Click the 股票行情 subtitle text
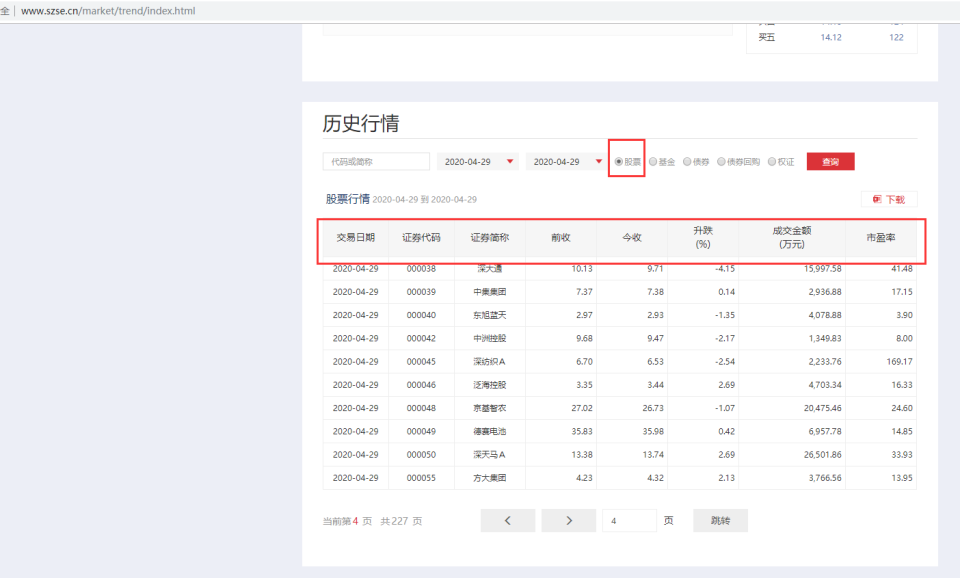The image size is (960, 578). tap(348, 199)
